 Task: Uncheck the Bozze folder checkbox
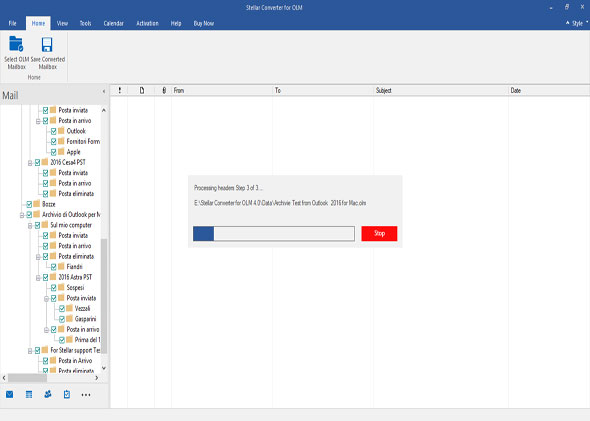[x=29, y=204]
